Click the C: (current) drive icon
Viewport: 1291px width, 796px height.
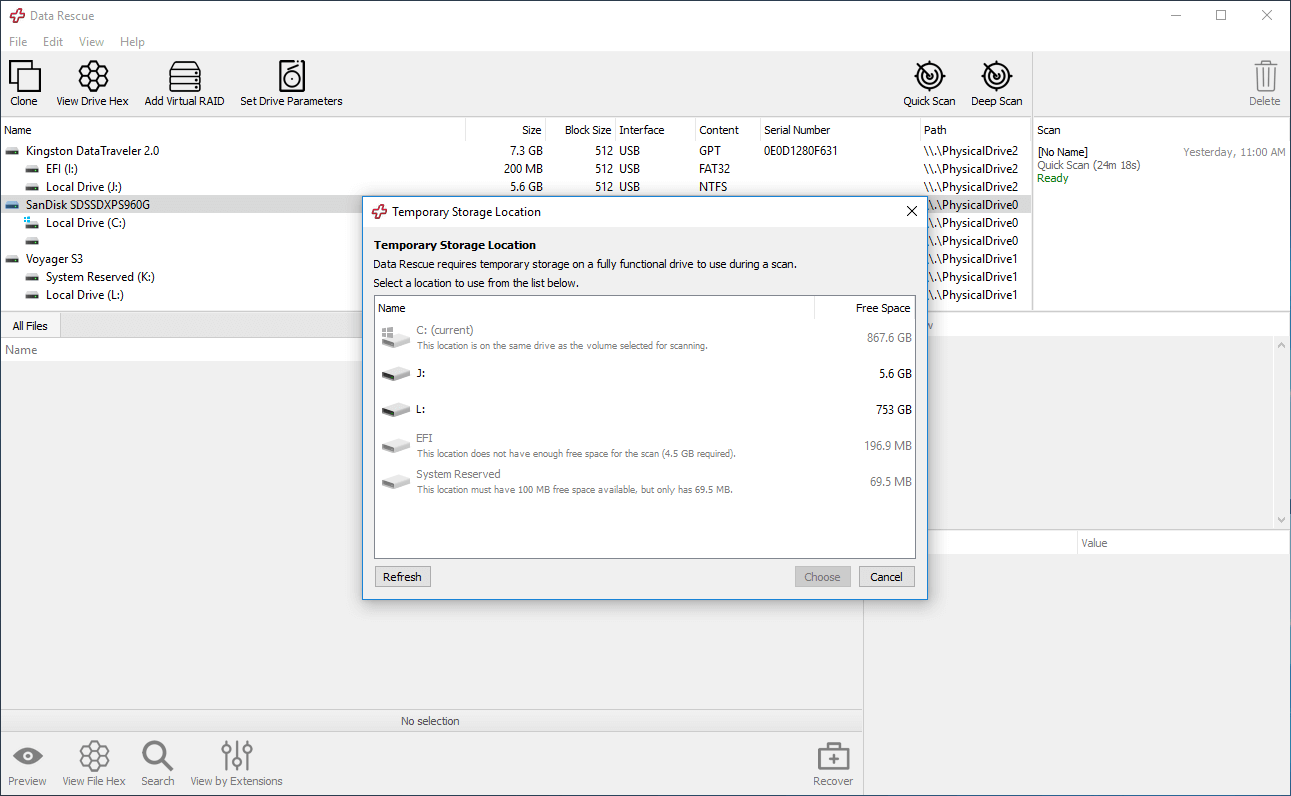click(396, 338)
